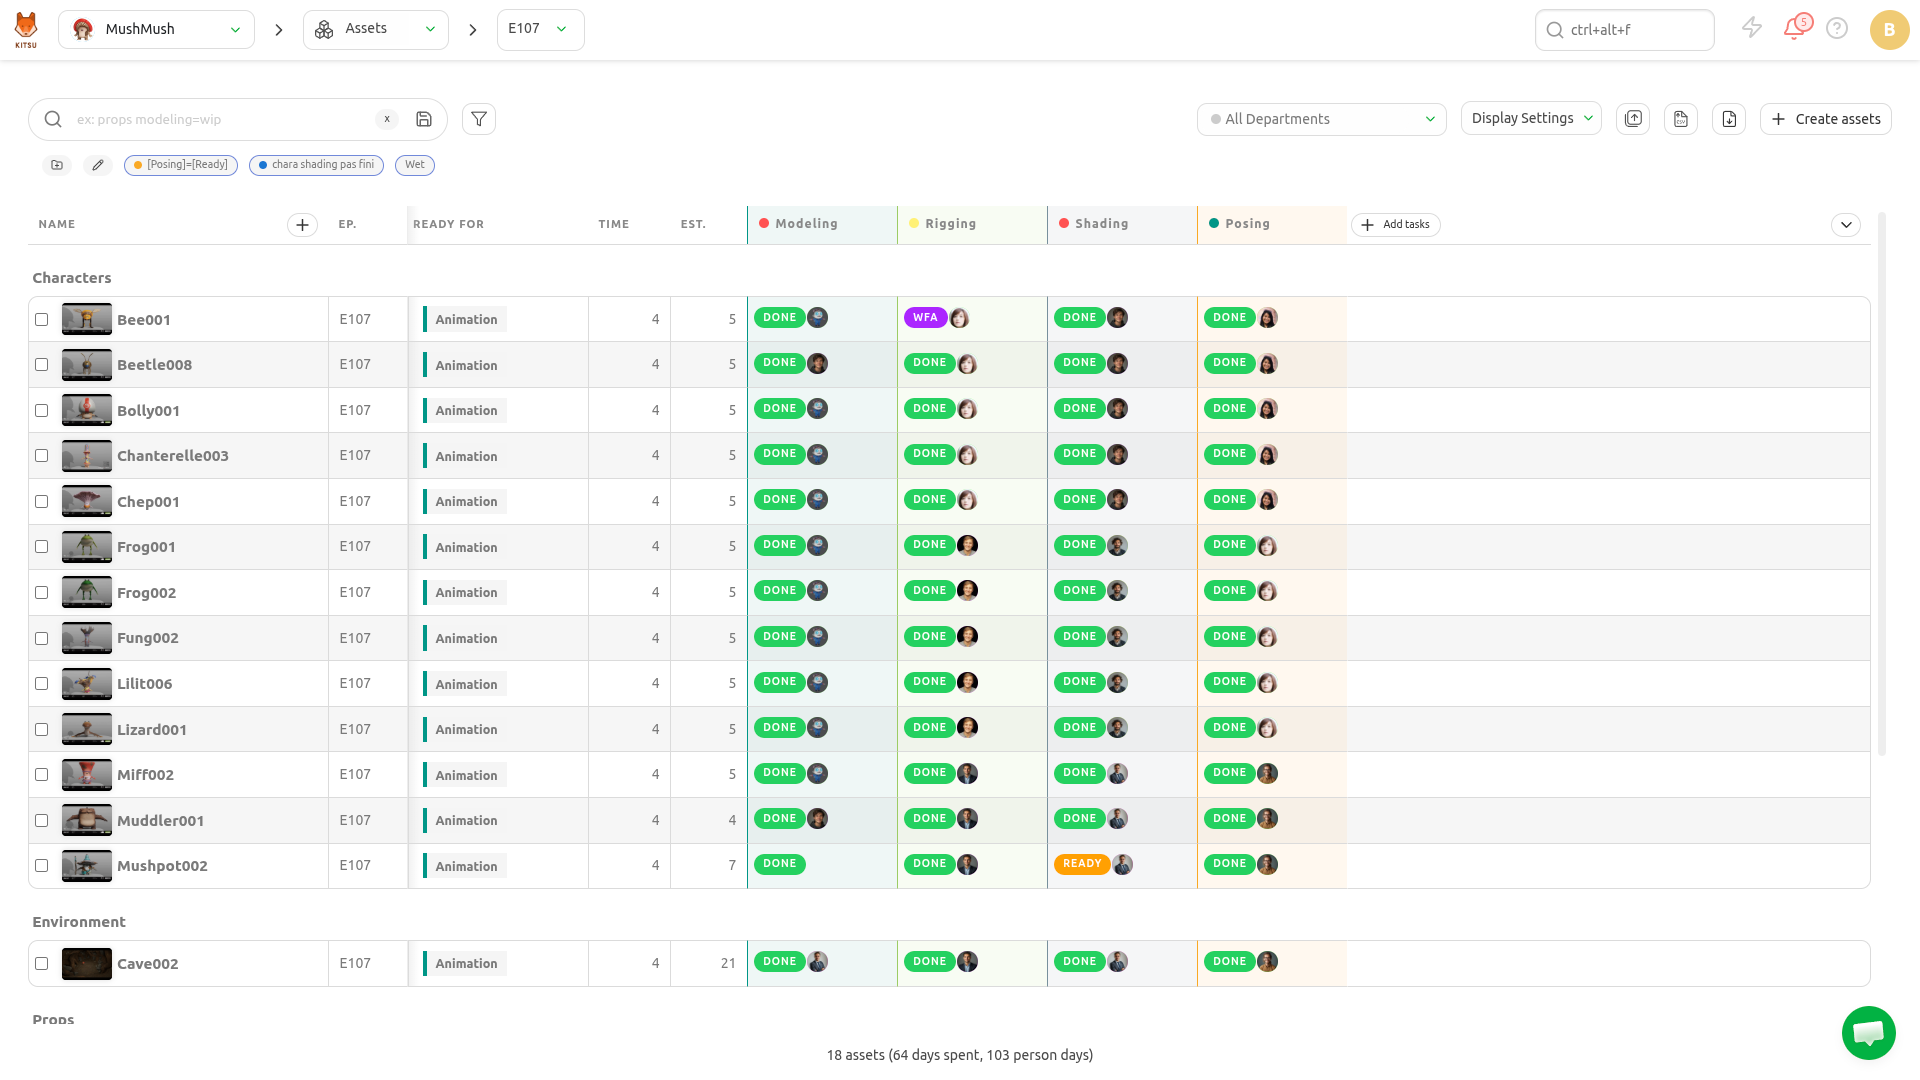
Task: Expand the Display Settings dropdown
Action: click(x=1531, y=118)
